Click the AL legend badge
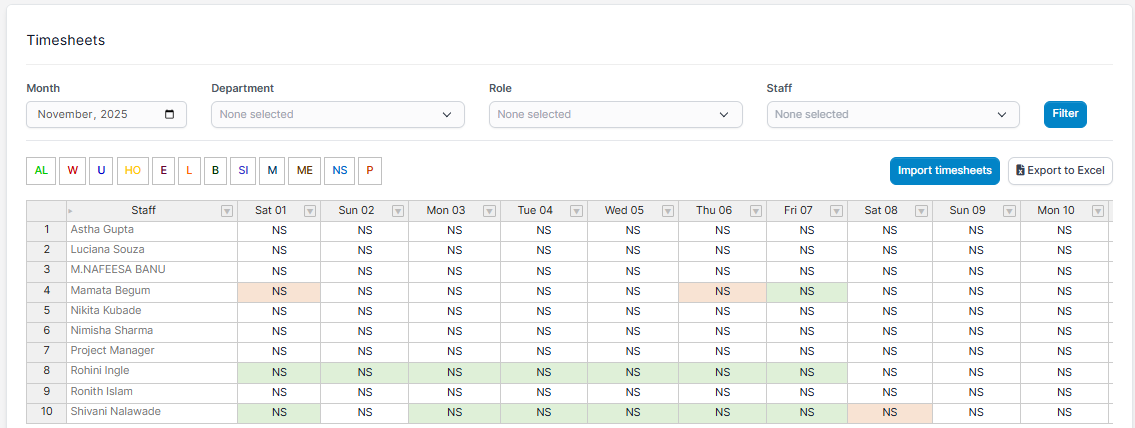The width and height of the screenshot is (1135, 428). point(41,171)
